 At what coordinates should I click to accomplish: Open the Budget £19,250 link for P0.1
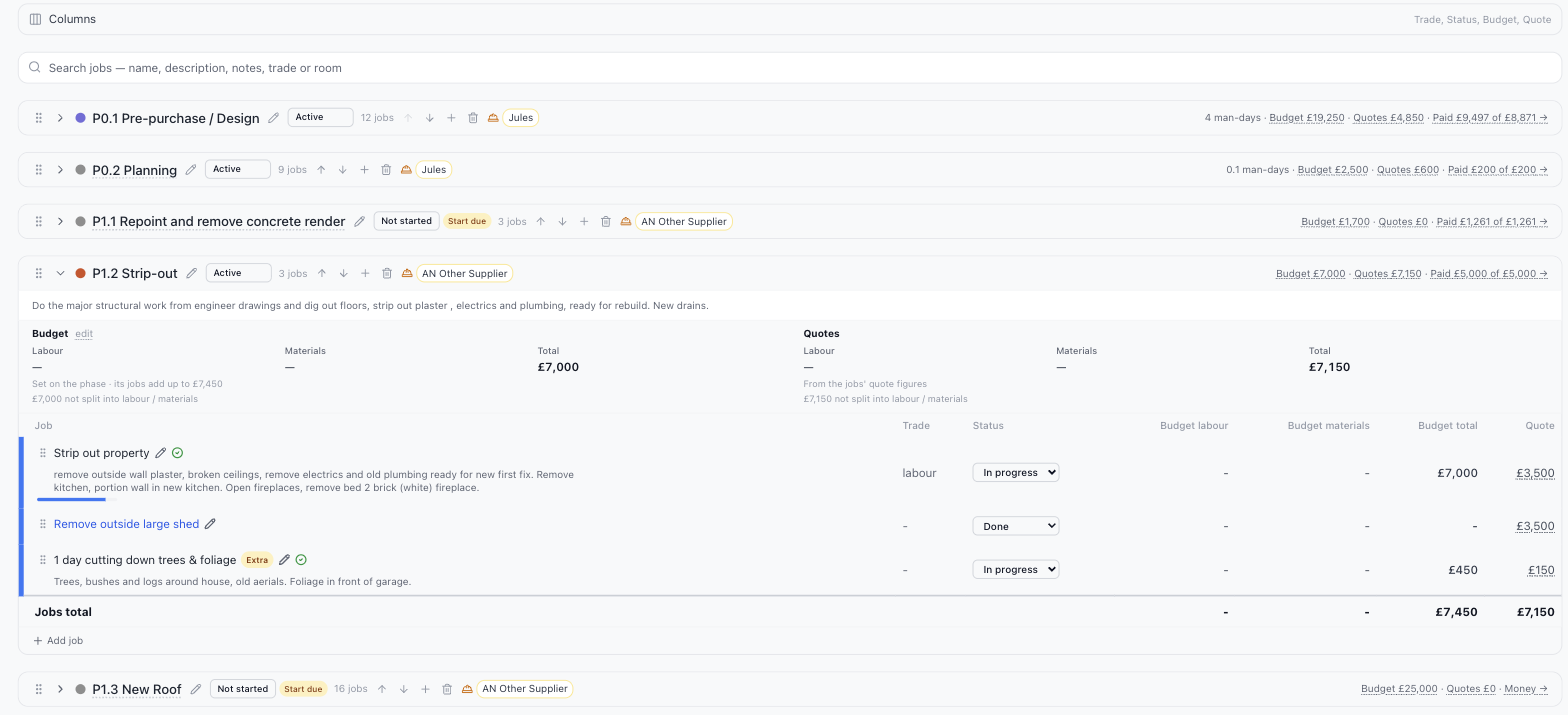1307,118
